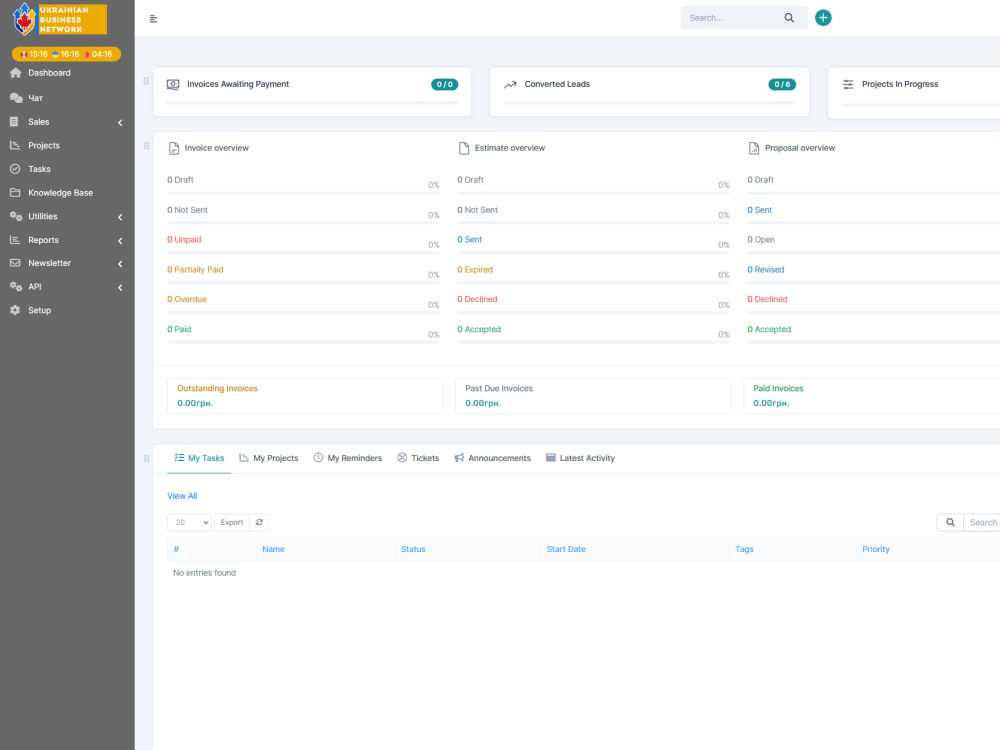Screen dimensions: 1000x750
Task: Click the 0 Revised proposals link
Action: tap(766, 270)
